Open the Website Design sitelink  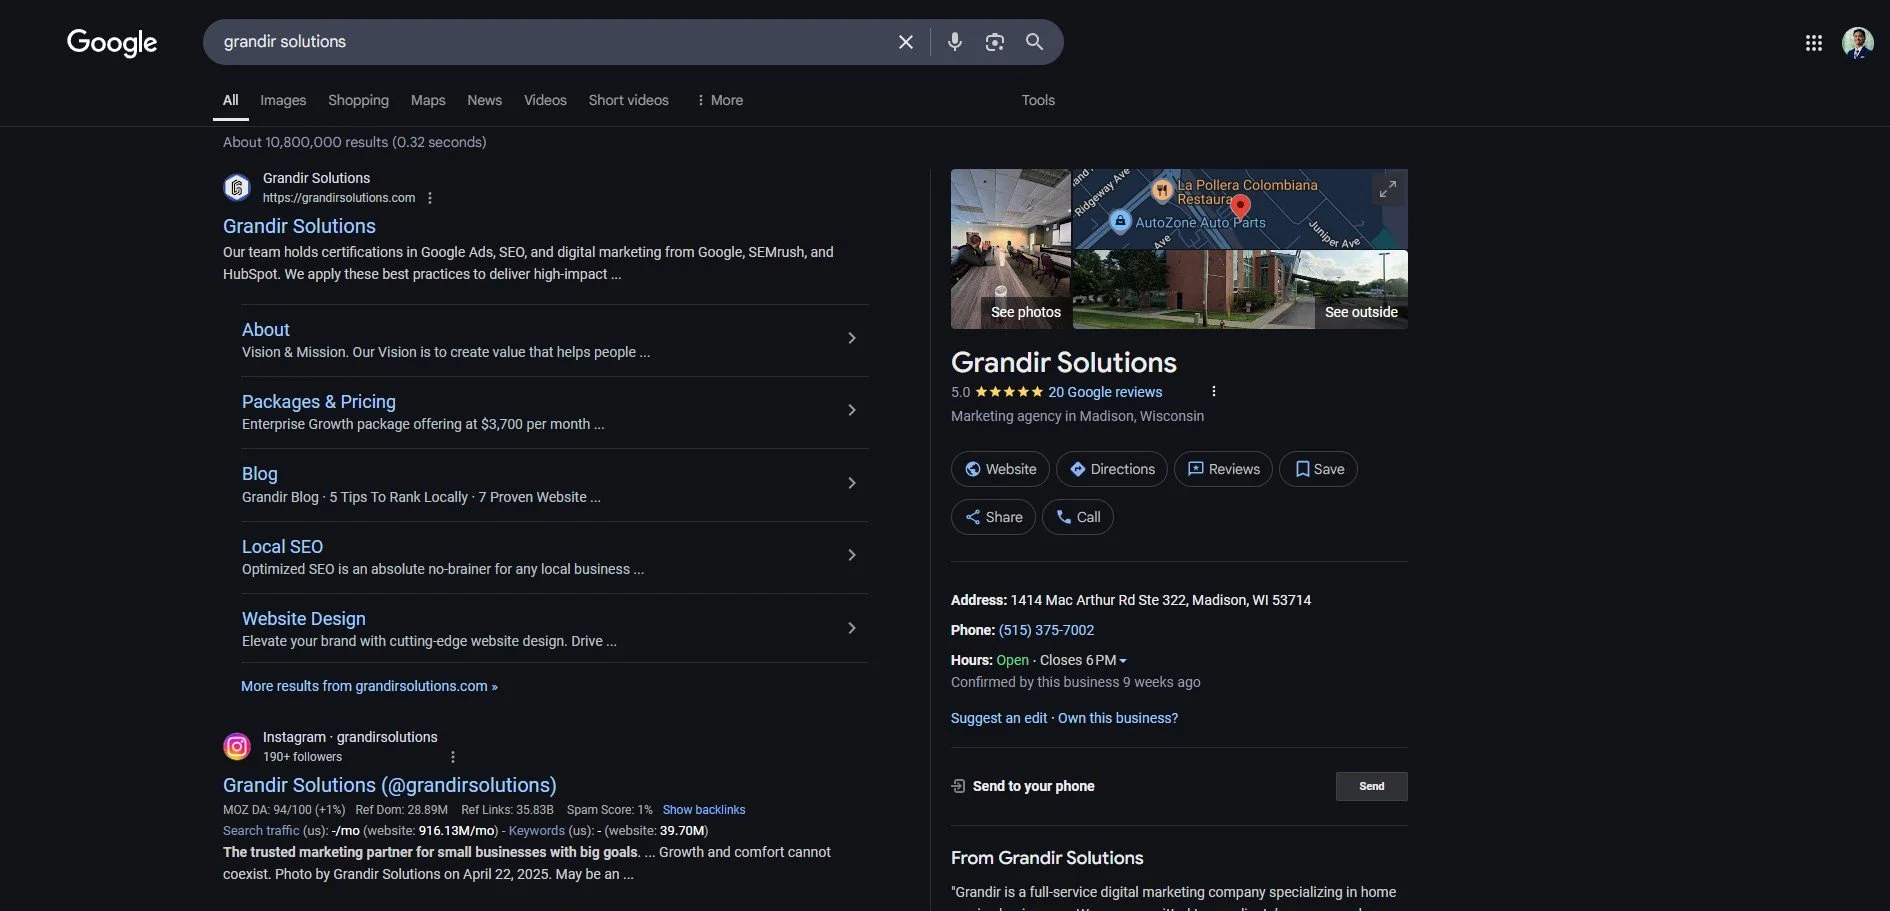tap(304, 619)
